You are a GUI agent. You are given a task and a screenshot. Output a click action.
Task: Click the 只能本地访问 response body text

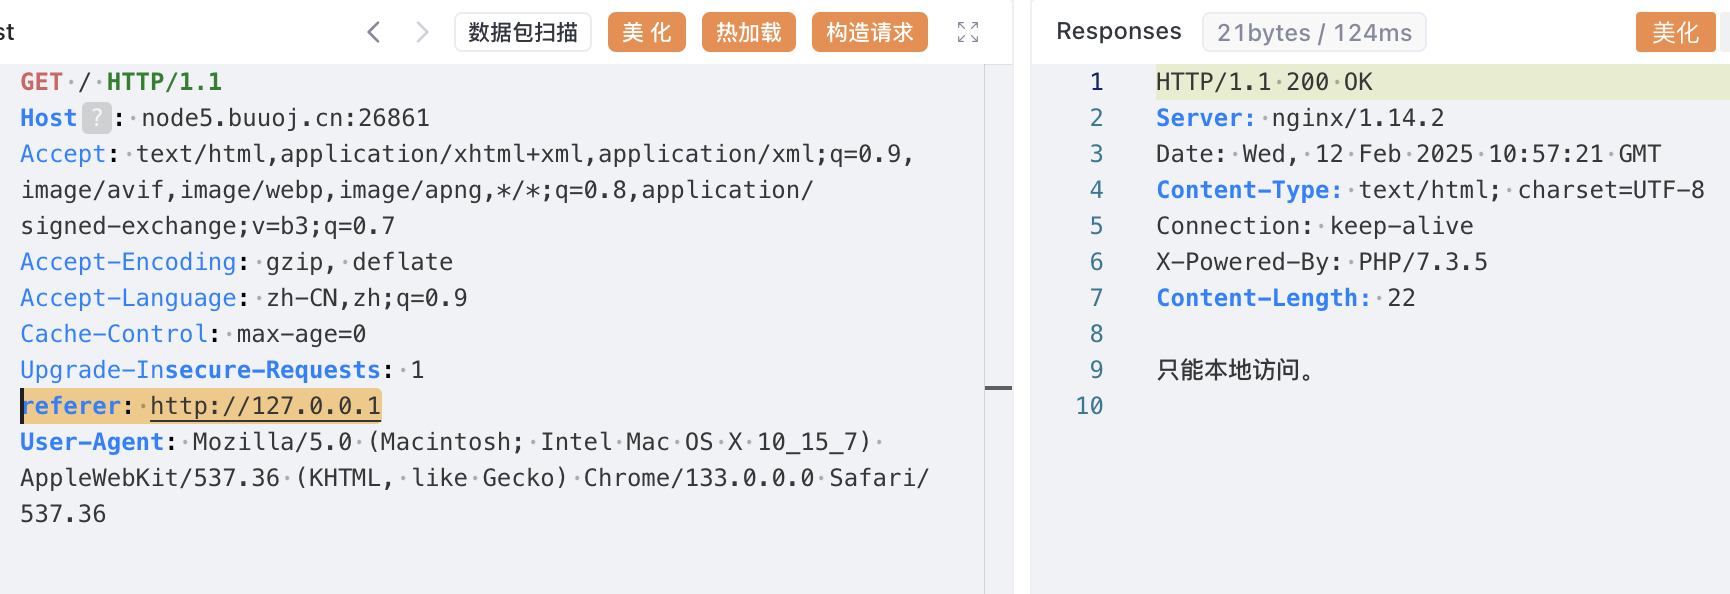point(1235,370)
